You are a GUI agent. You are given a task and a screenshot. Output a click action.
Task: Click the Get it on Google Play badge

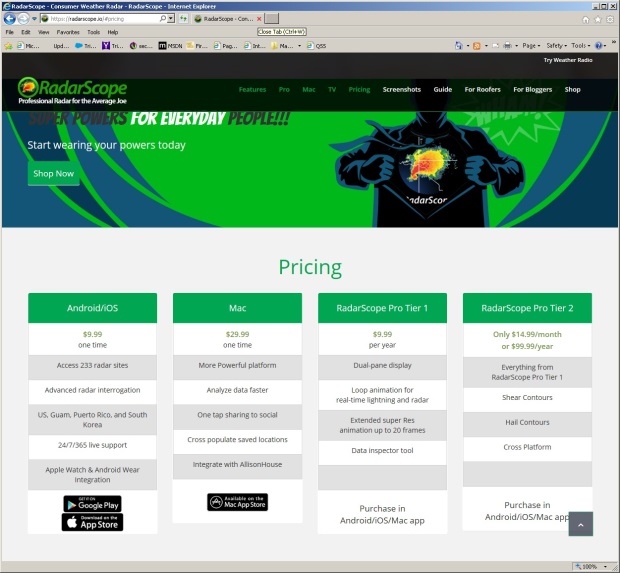click(x=92, y=503)
